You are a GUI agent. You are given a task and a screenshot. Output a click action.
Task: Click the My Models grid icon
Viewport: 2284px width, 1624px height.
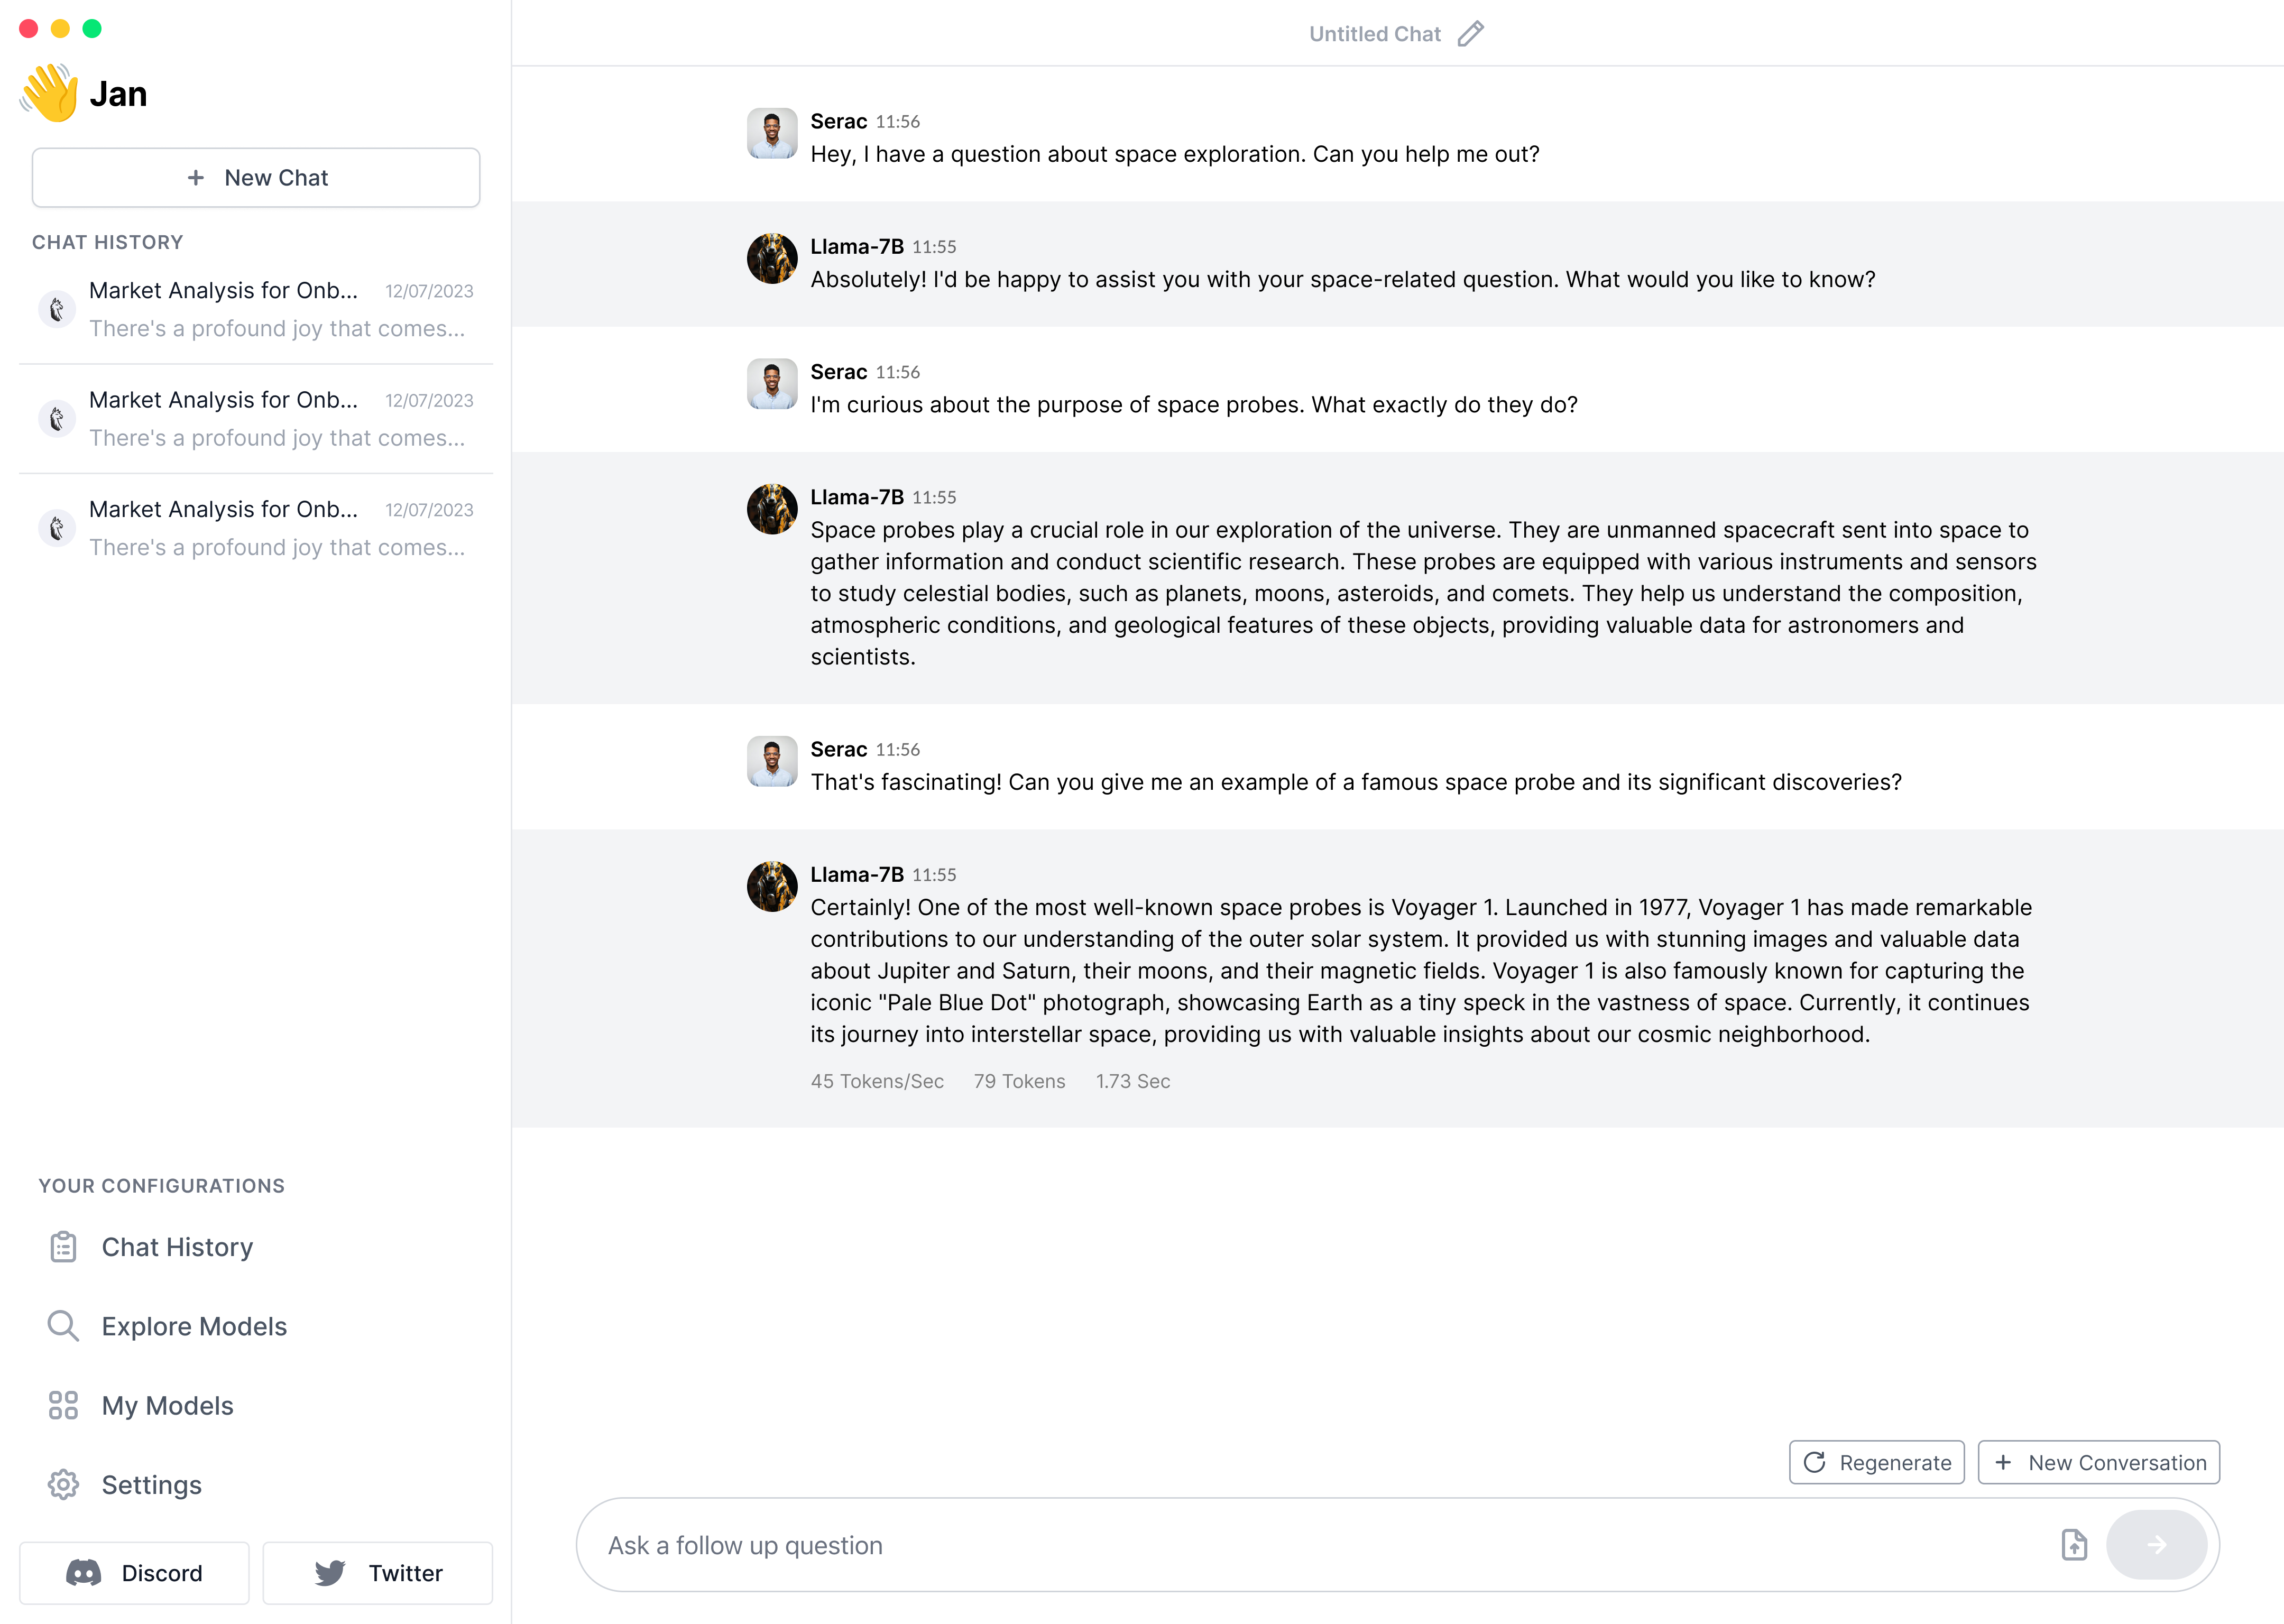63,1405
